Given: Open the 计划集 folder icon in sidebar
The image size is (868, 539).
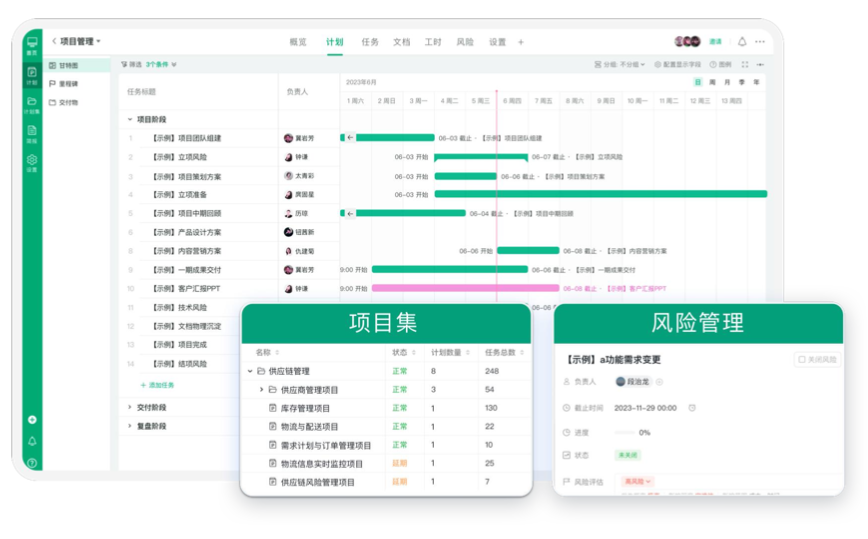Looking at the screenshot, I should pos(32,104).
